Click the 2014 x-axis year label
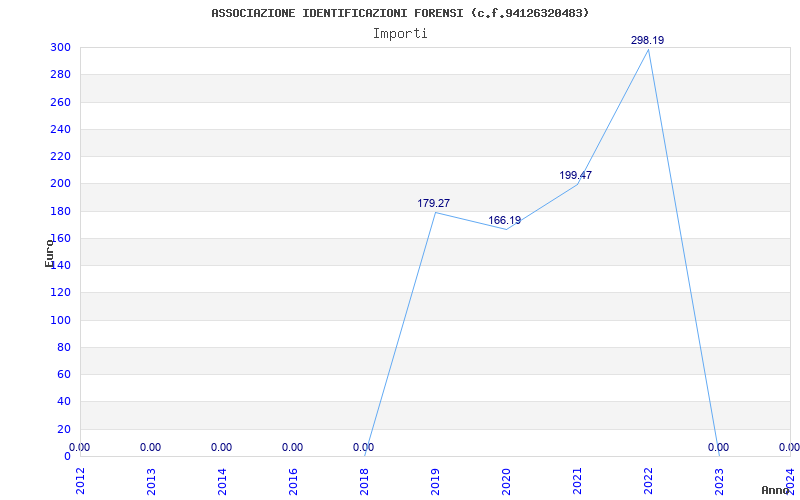Viewport: 800px width, 500px height. click(x=222, y=481)
